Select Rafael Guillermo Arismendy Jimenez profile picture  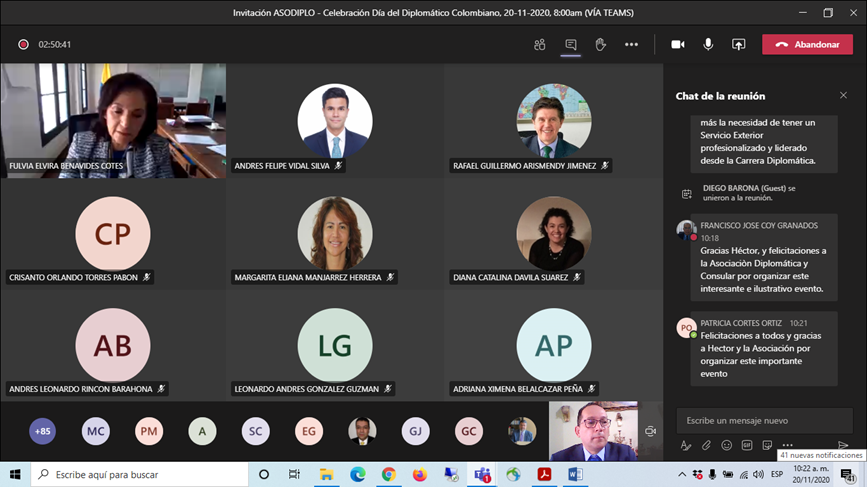554,121
